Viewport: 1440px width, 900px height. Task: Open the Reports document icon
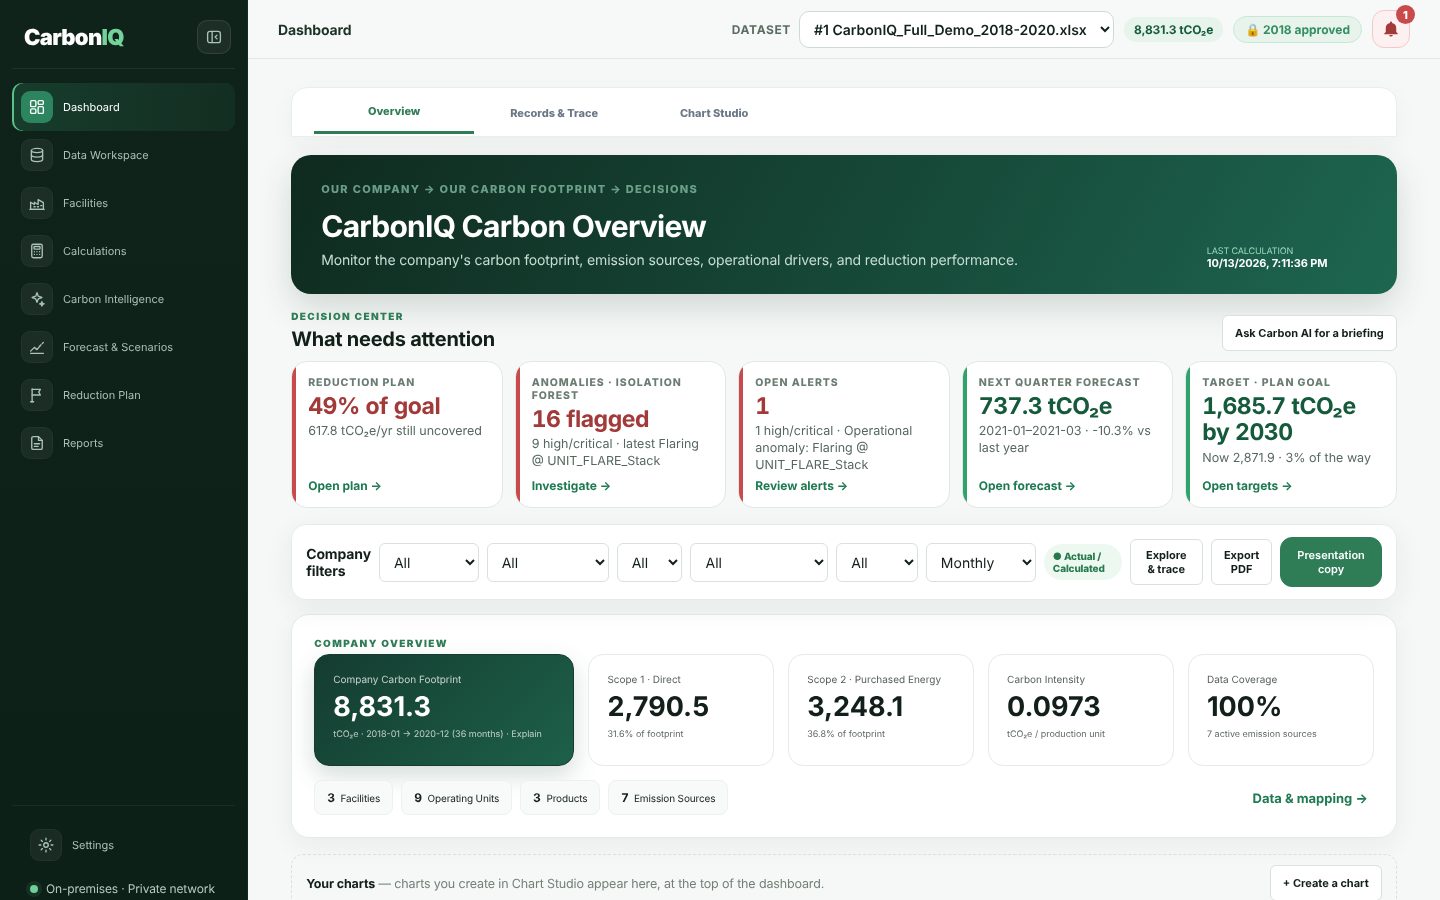[x=37, y=443]
